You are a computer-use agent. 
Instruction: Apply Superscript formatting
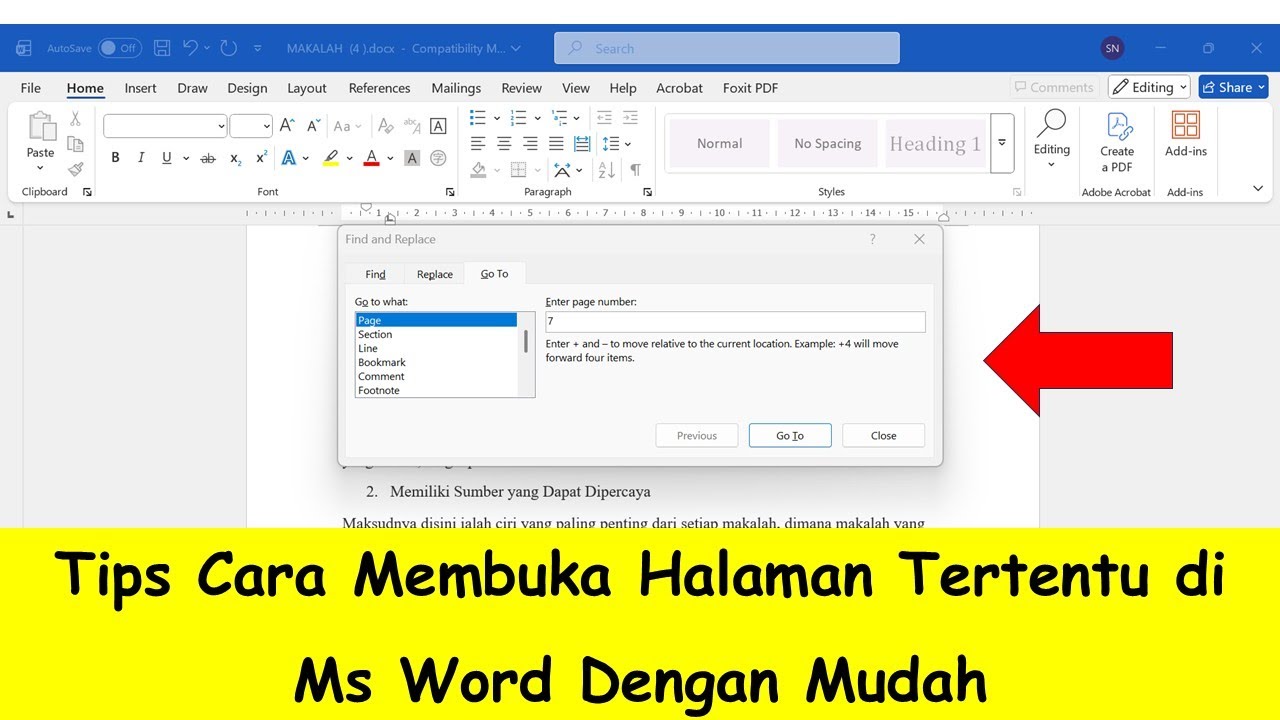[x=261, y=158]
